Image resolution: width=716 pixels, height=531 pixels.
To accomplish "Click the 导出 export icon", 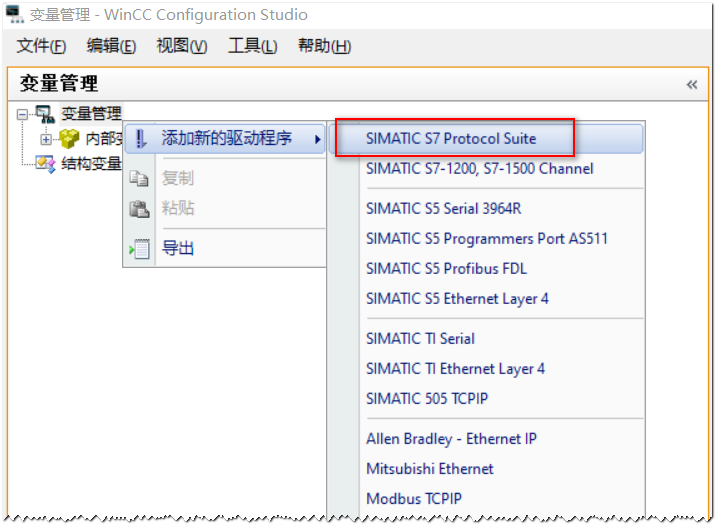I will click(x=139, y=249).
